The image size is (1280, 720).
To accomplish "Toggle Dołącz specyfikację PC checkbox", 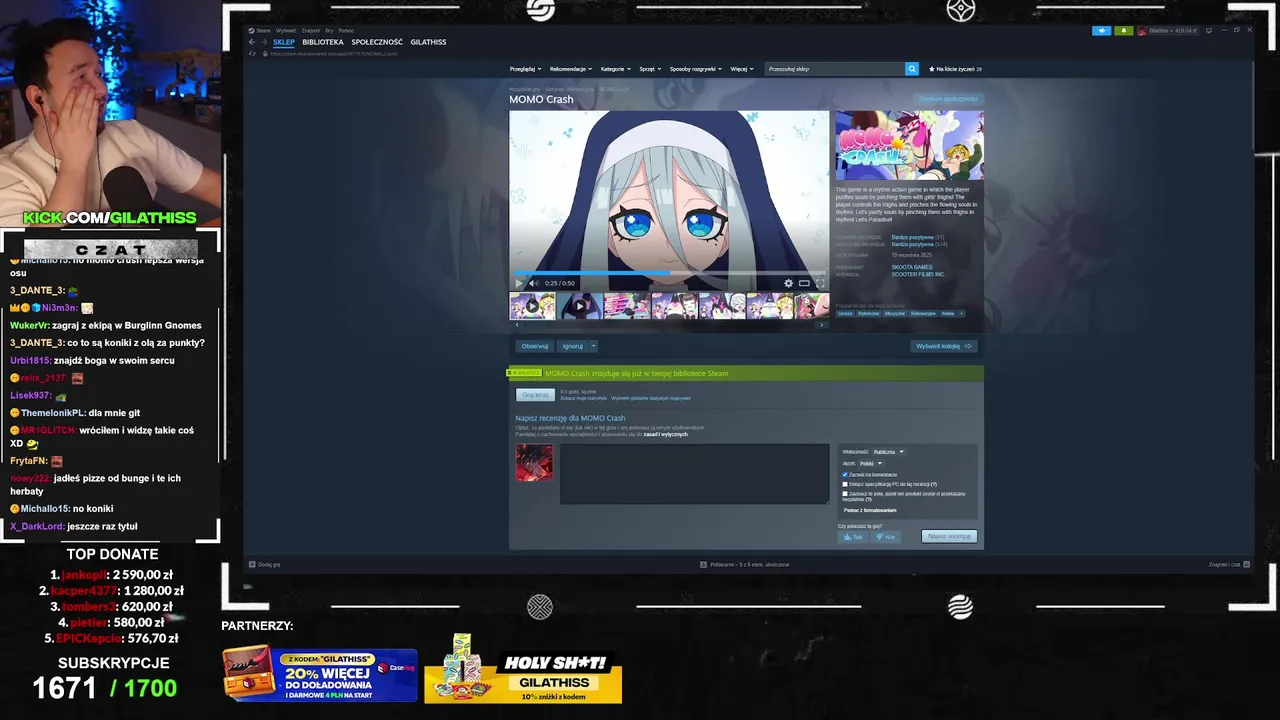I will pos(845,484).
